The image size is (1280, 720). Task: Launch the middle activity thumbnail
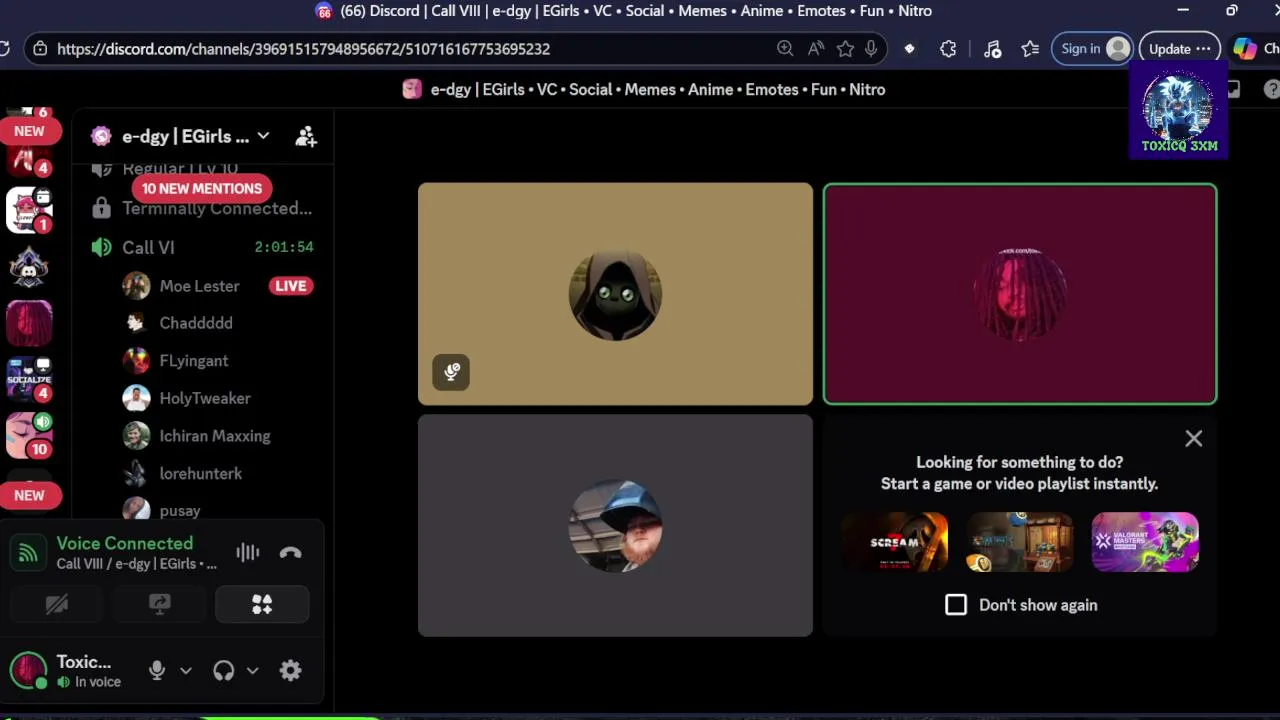point(1020,542)
